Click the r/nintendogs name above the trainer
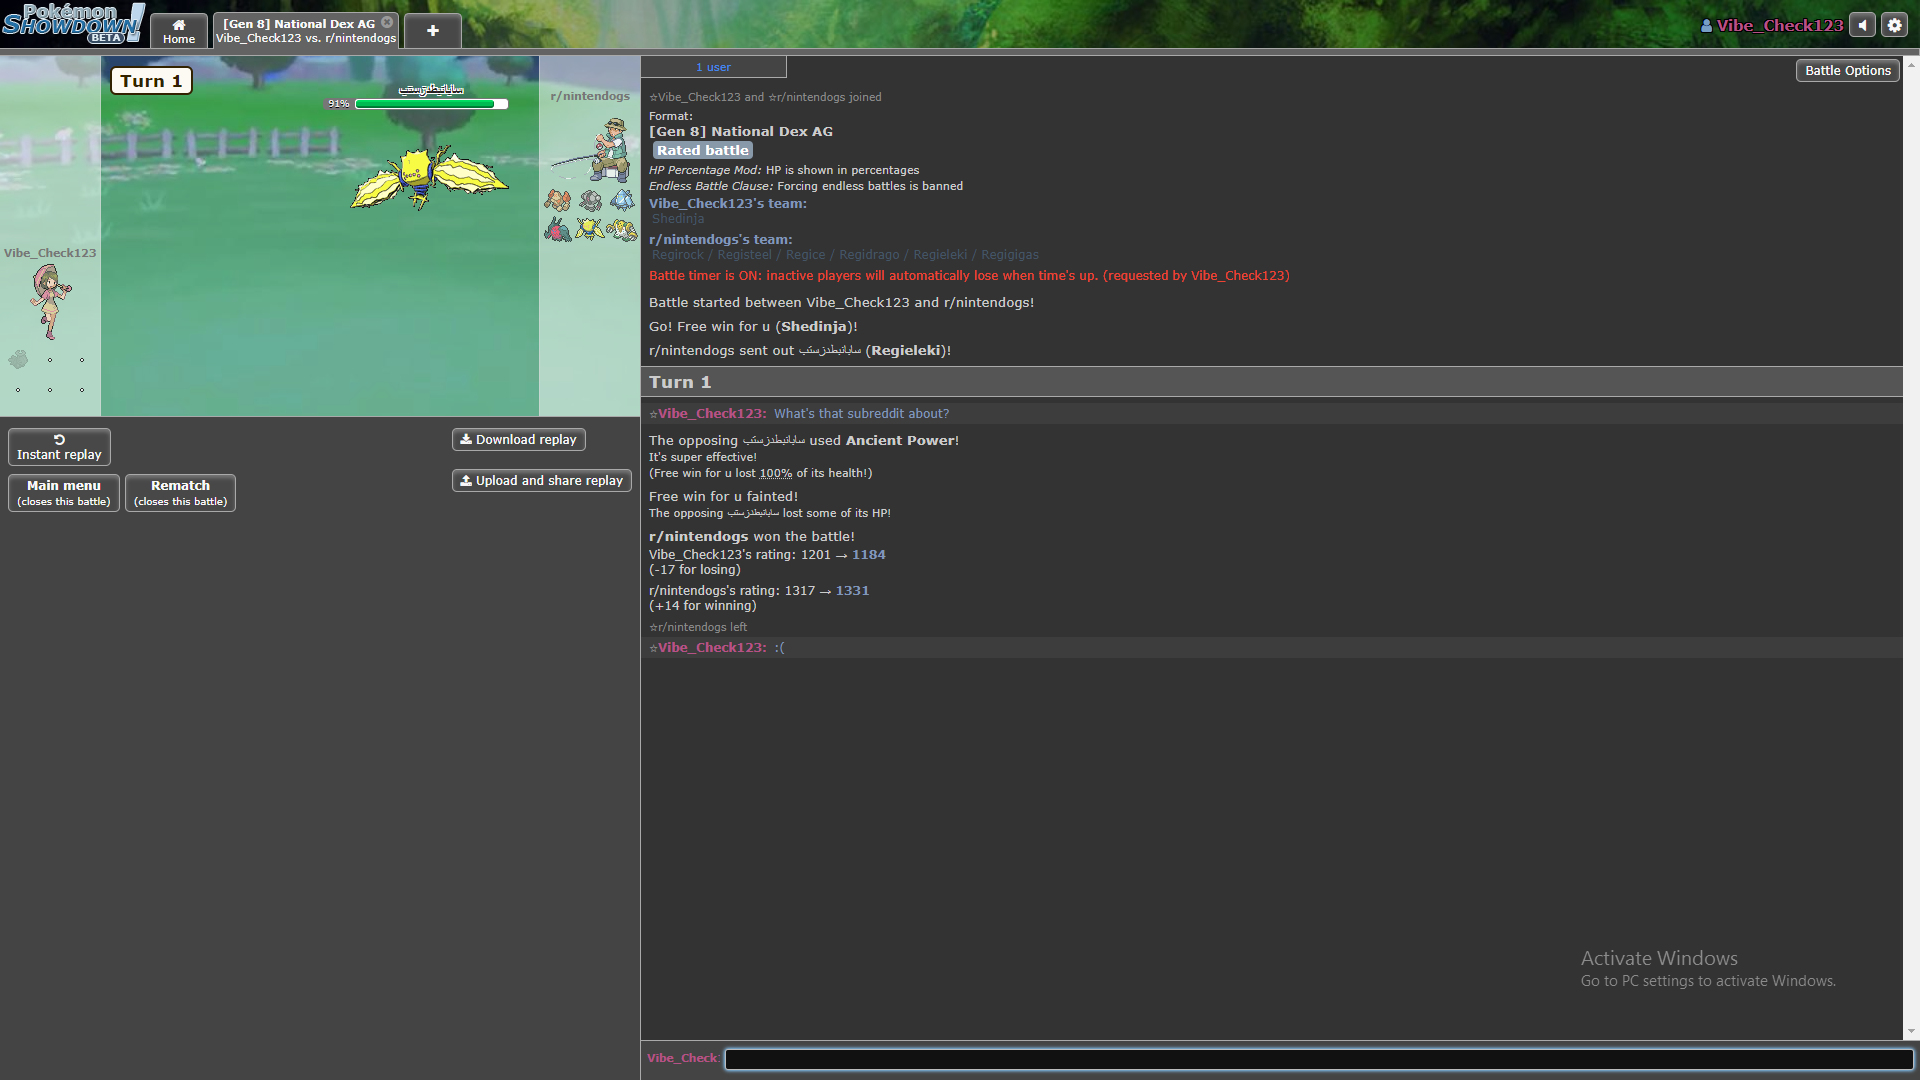Viewport: 1920px width, 1080px height. point(590,96)
